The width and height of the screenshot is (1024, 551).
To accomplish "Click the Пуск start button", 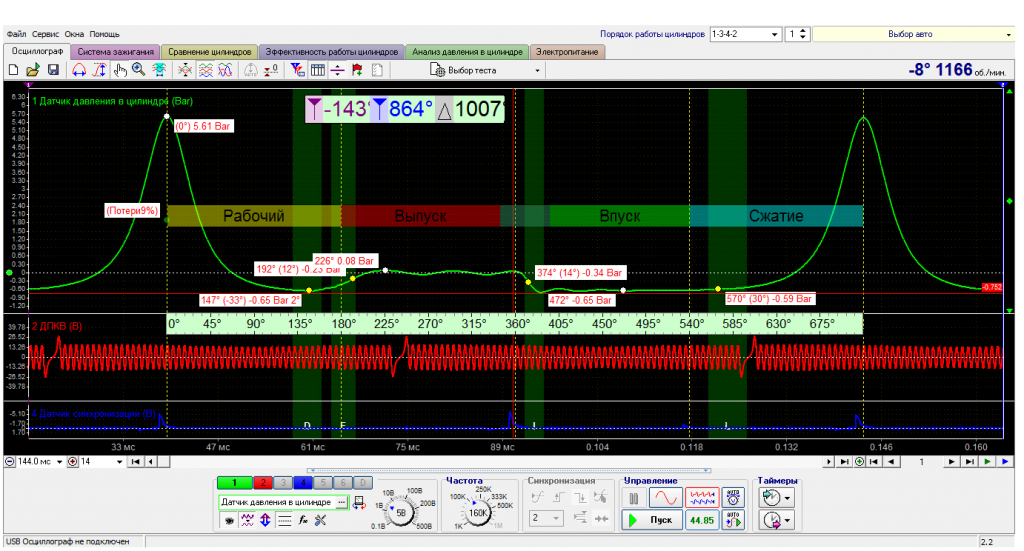I will [x=652, y=520].
